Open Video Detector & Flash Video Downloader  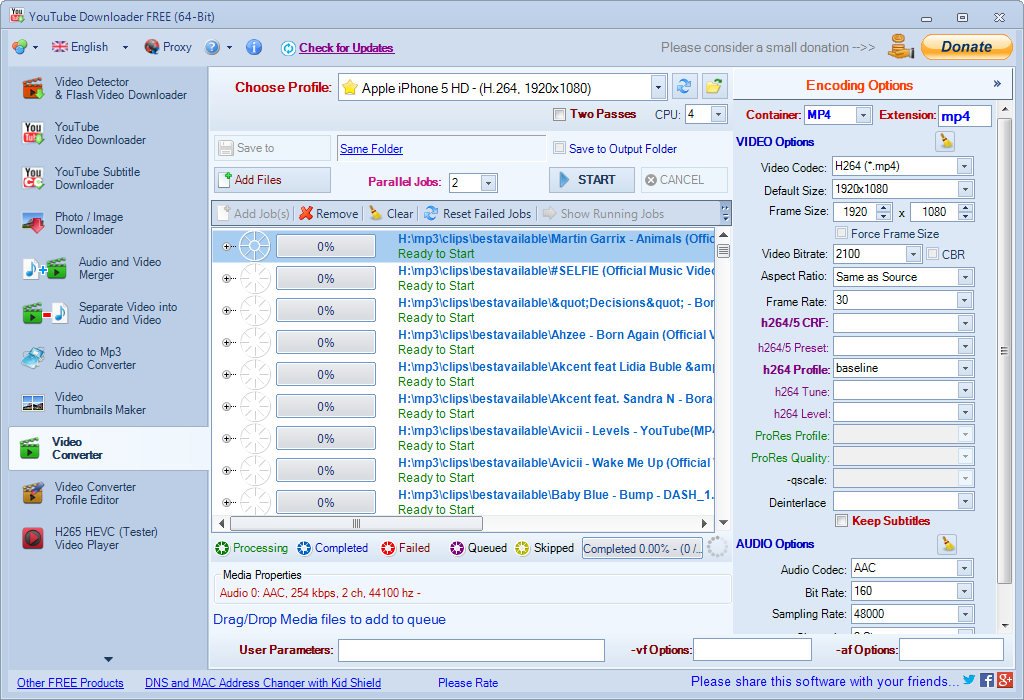pos(104,88)
